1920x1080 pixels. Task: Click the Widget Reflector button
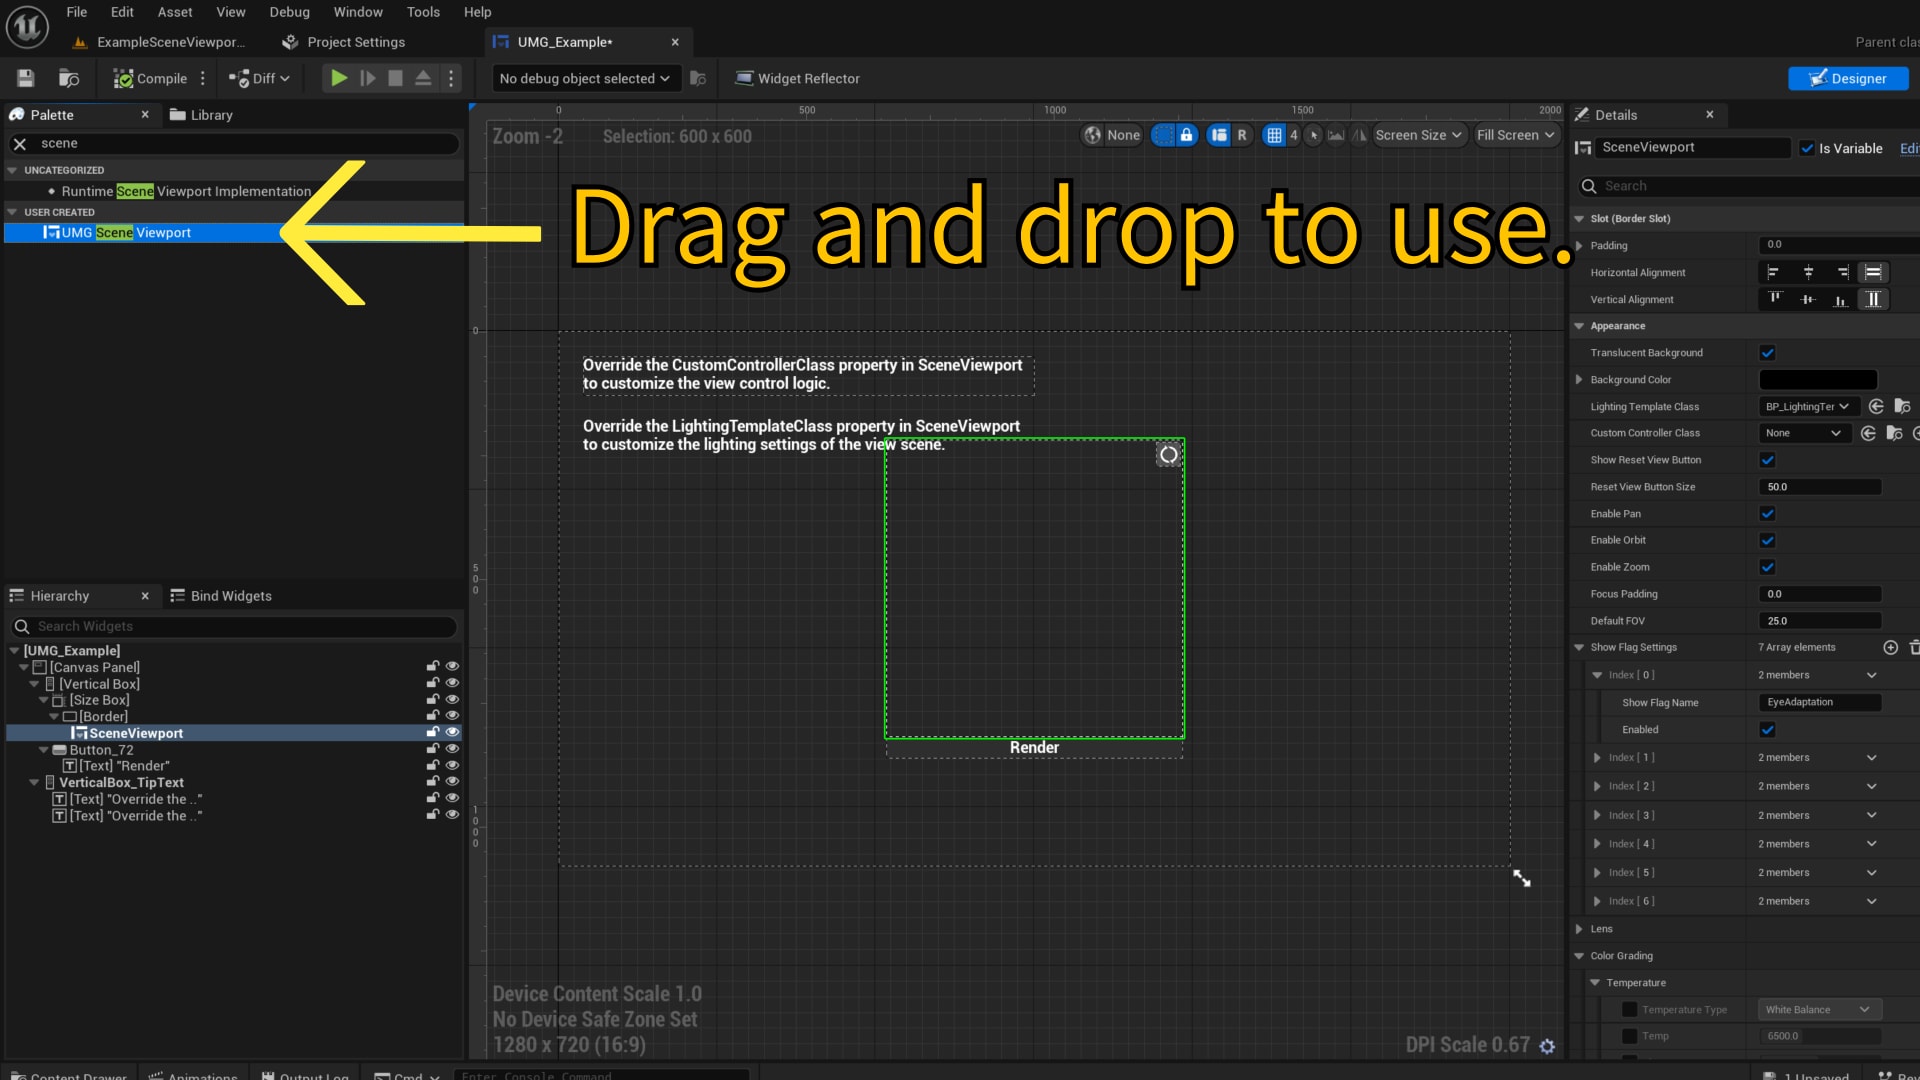click(798, 78)
